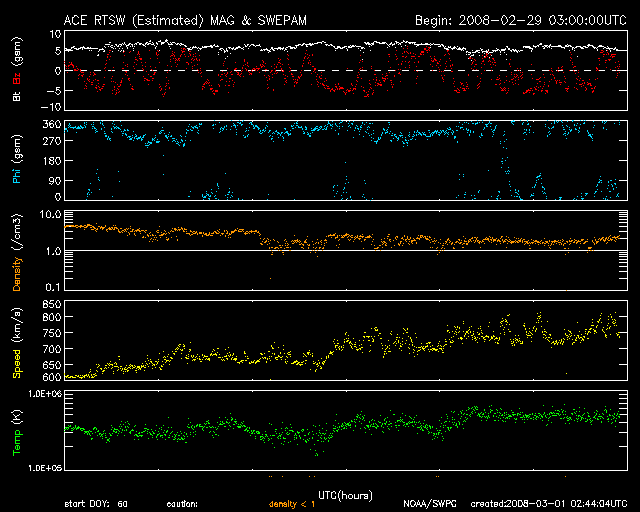The width and height of the screenshot is (640, 512).
Task: Click the Speed (km/s) axis label
Action: [16, 341]
